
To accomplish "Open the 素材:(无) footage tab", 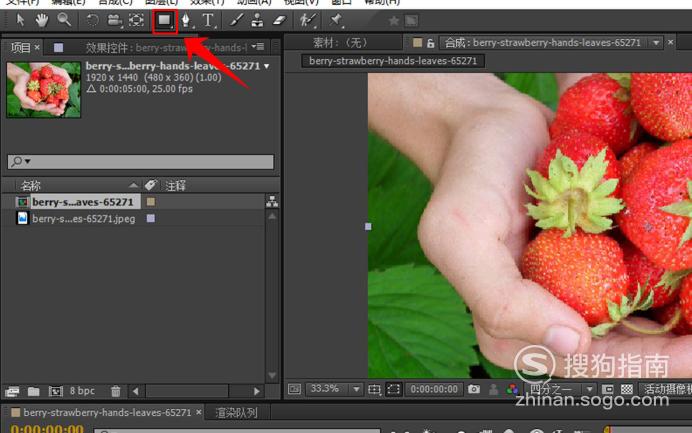I will tap(340, 43).
